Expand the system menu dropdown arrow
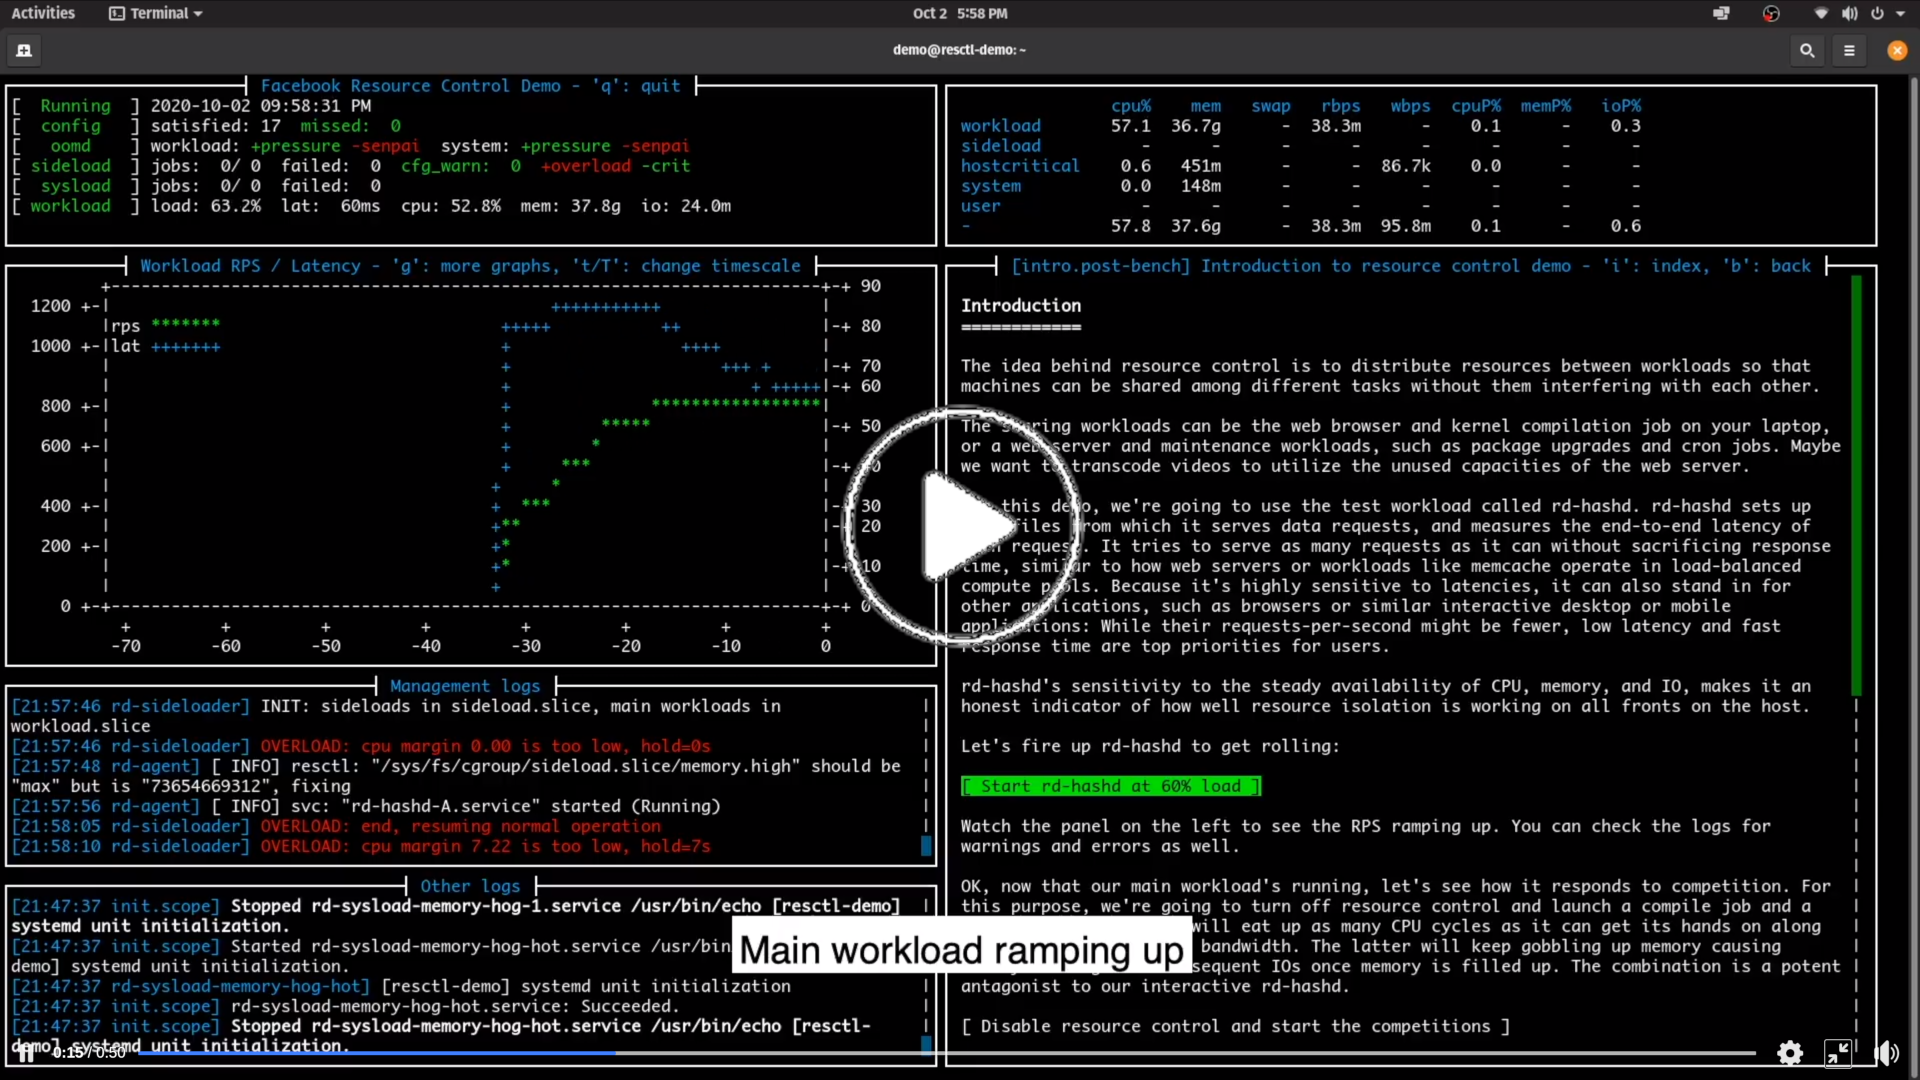Image resolution: width=1920 pixels, height=1080 pixels. click(1900, 14)
